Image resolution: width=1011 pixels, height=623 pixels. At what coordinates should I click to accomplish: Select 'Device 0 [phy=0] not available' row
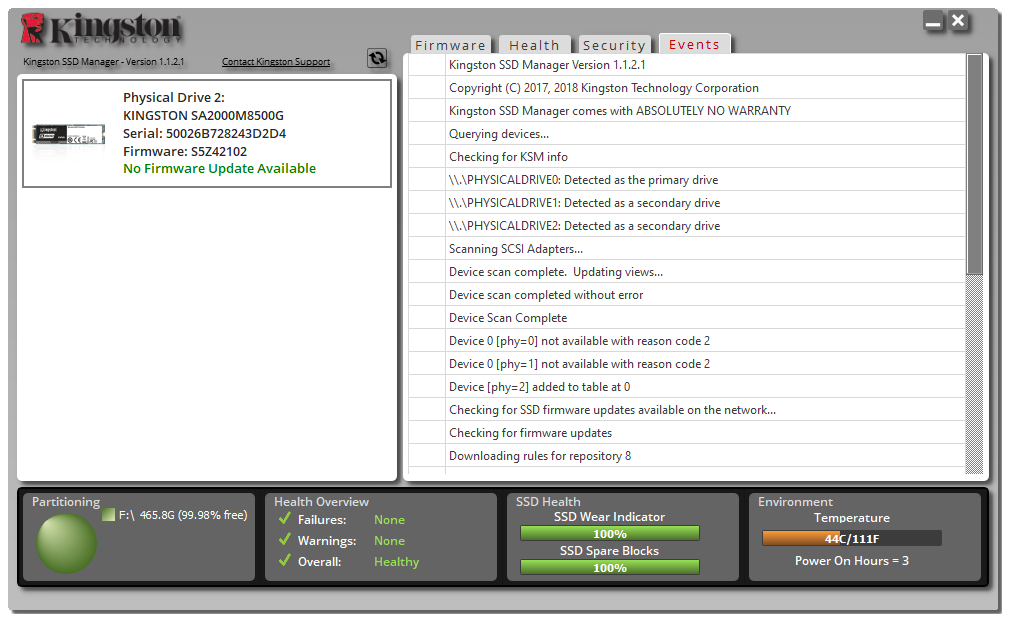coord(687,341)
